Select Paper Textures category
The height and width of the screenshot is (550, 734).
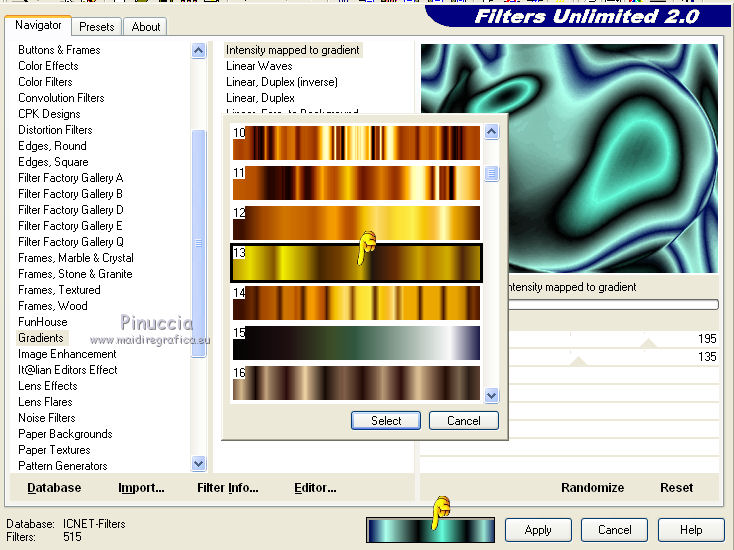click(x=54, y=450)
